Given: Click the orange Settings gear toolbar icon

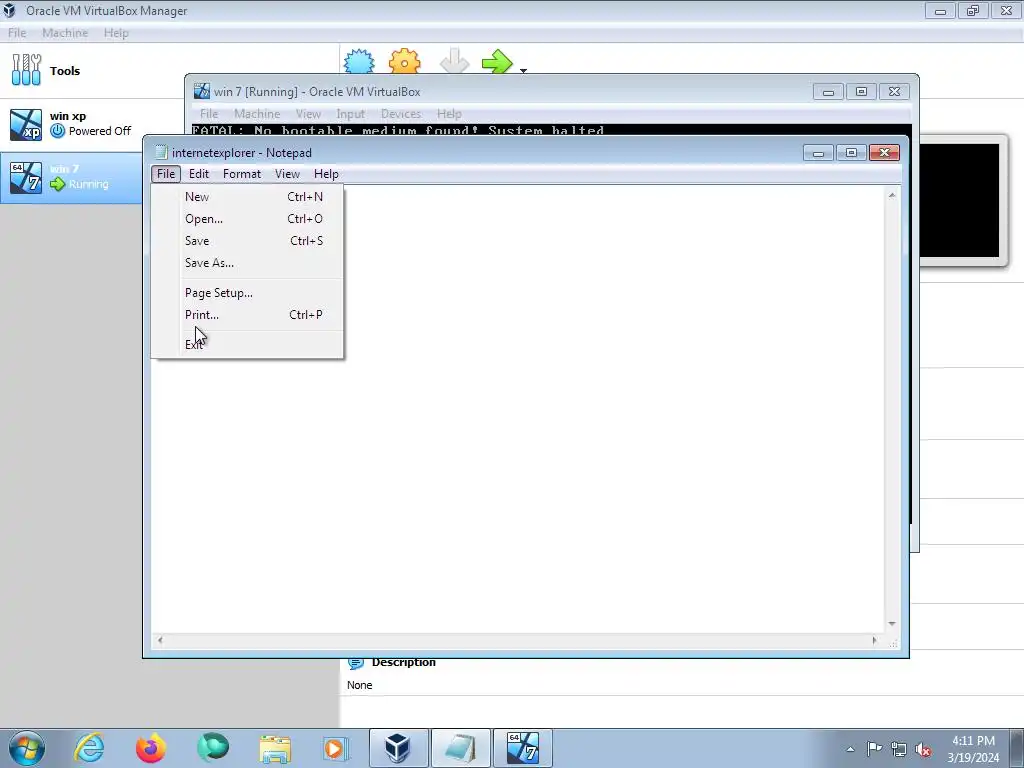Looking at the screenshot, I should [x=404, y=61].
